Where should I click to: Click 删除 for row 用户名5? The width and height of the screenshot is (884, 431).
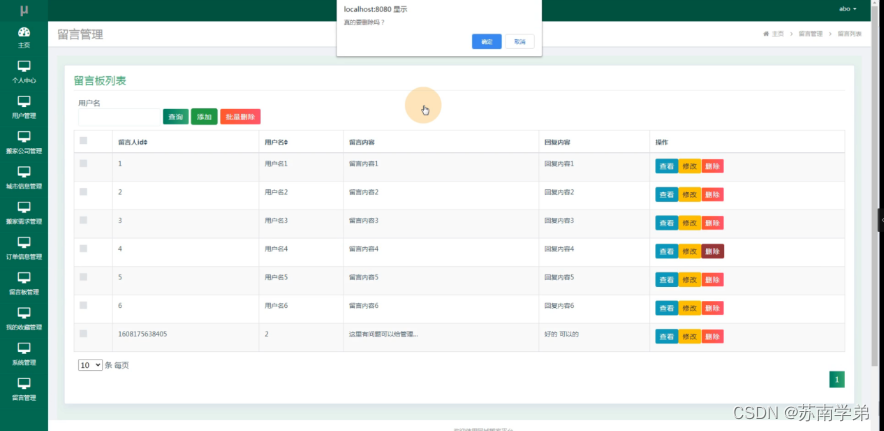(713, 280)
